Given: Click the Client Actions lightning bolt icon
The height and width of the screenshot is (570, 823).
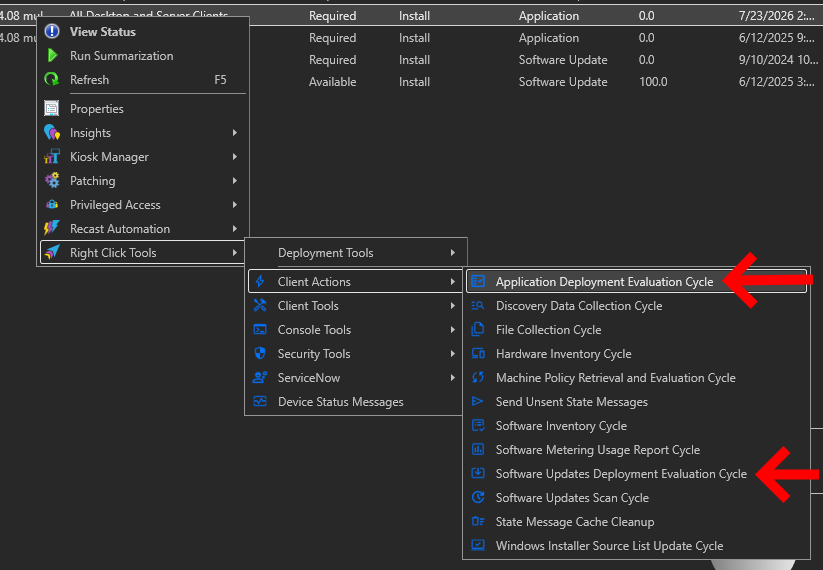Looking at the screenshot, I should coord(260,281).
